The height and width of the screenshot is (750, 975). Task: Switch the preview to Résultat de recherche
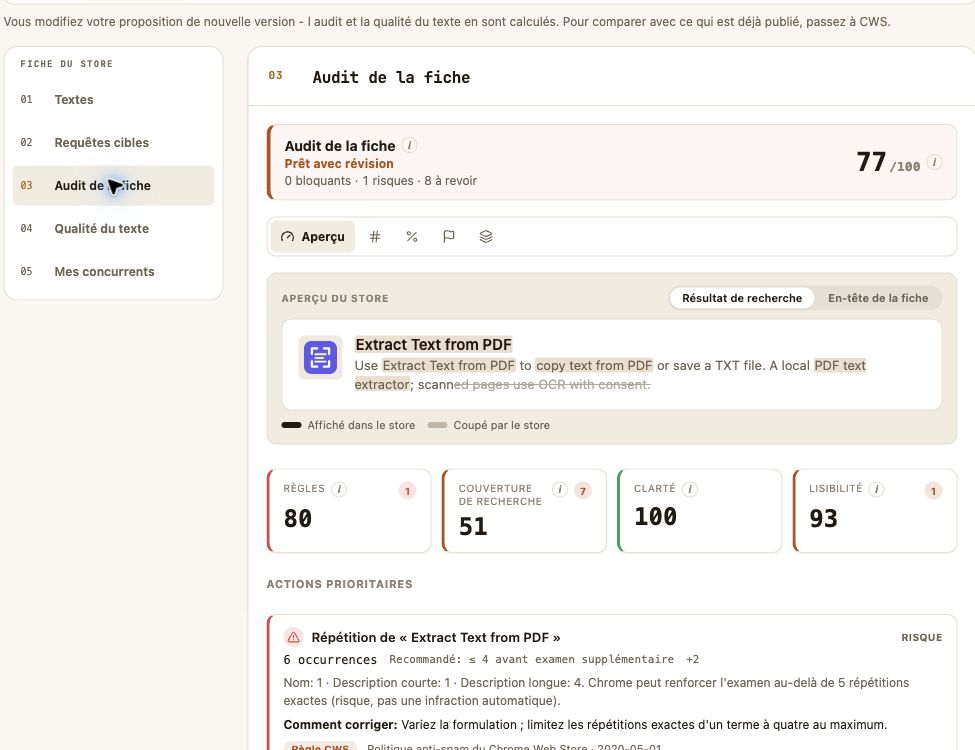742,298
